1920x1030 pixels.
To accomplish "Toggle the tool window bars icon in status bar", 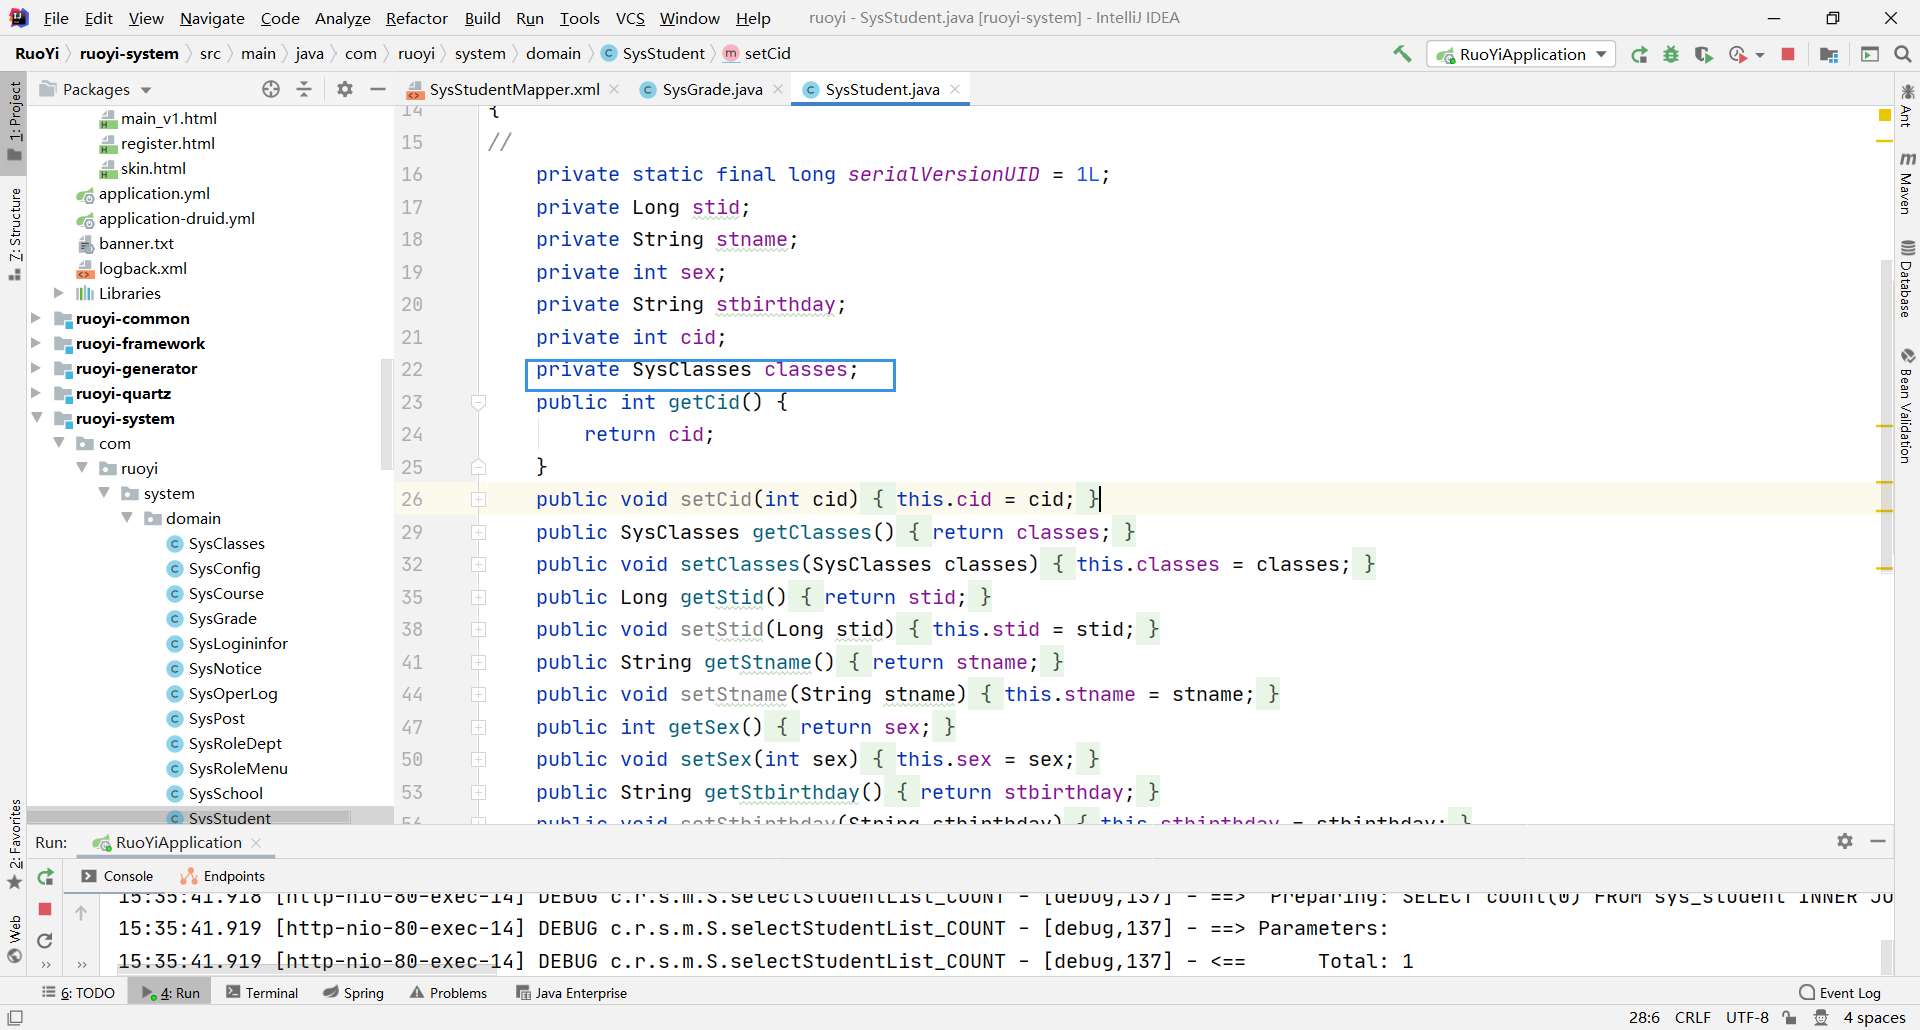I will 15,1018.
